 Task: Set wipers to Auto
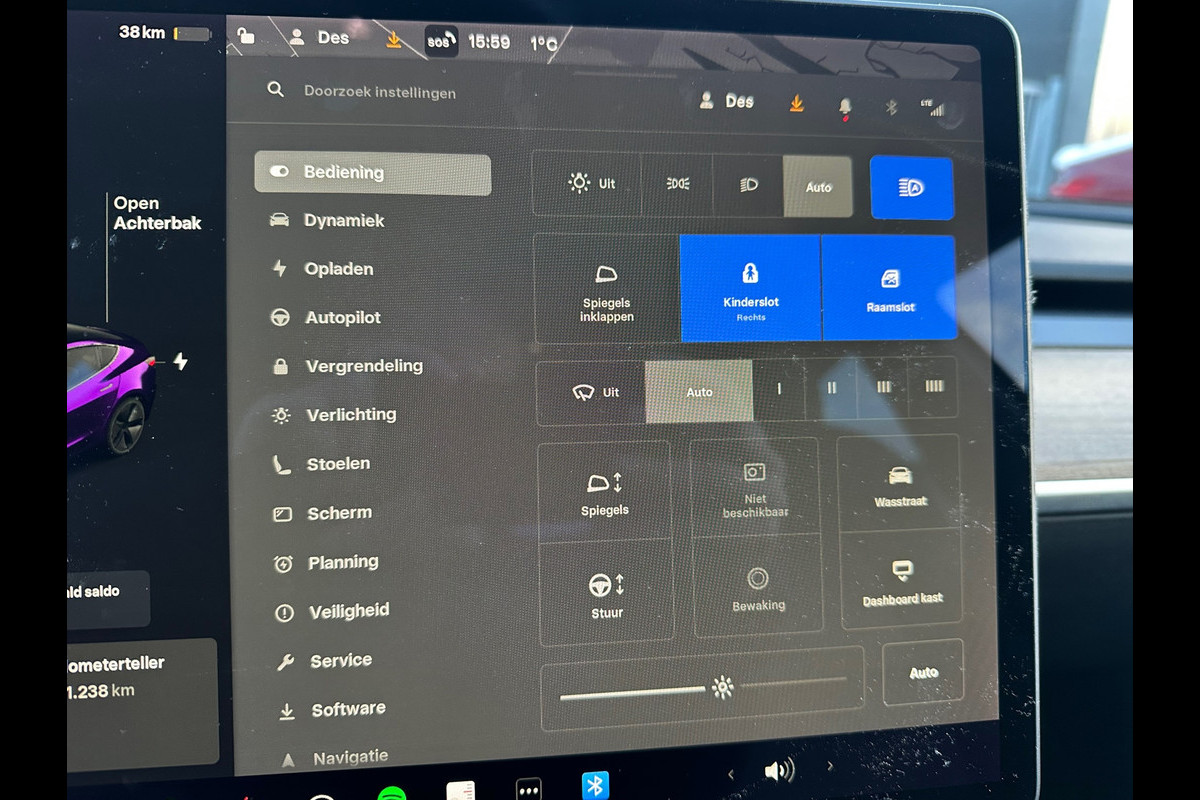[x=699, y=392]
